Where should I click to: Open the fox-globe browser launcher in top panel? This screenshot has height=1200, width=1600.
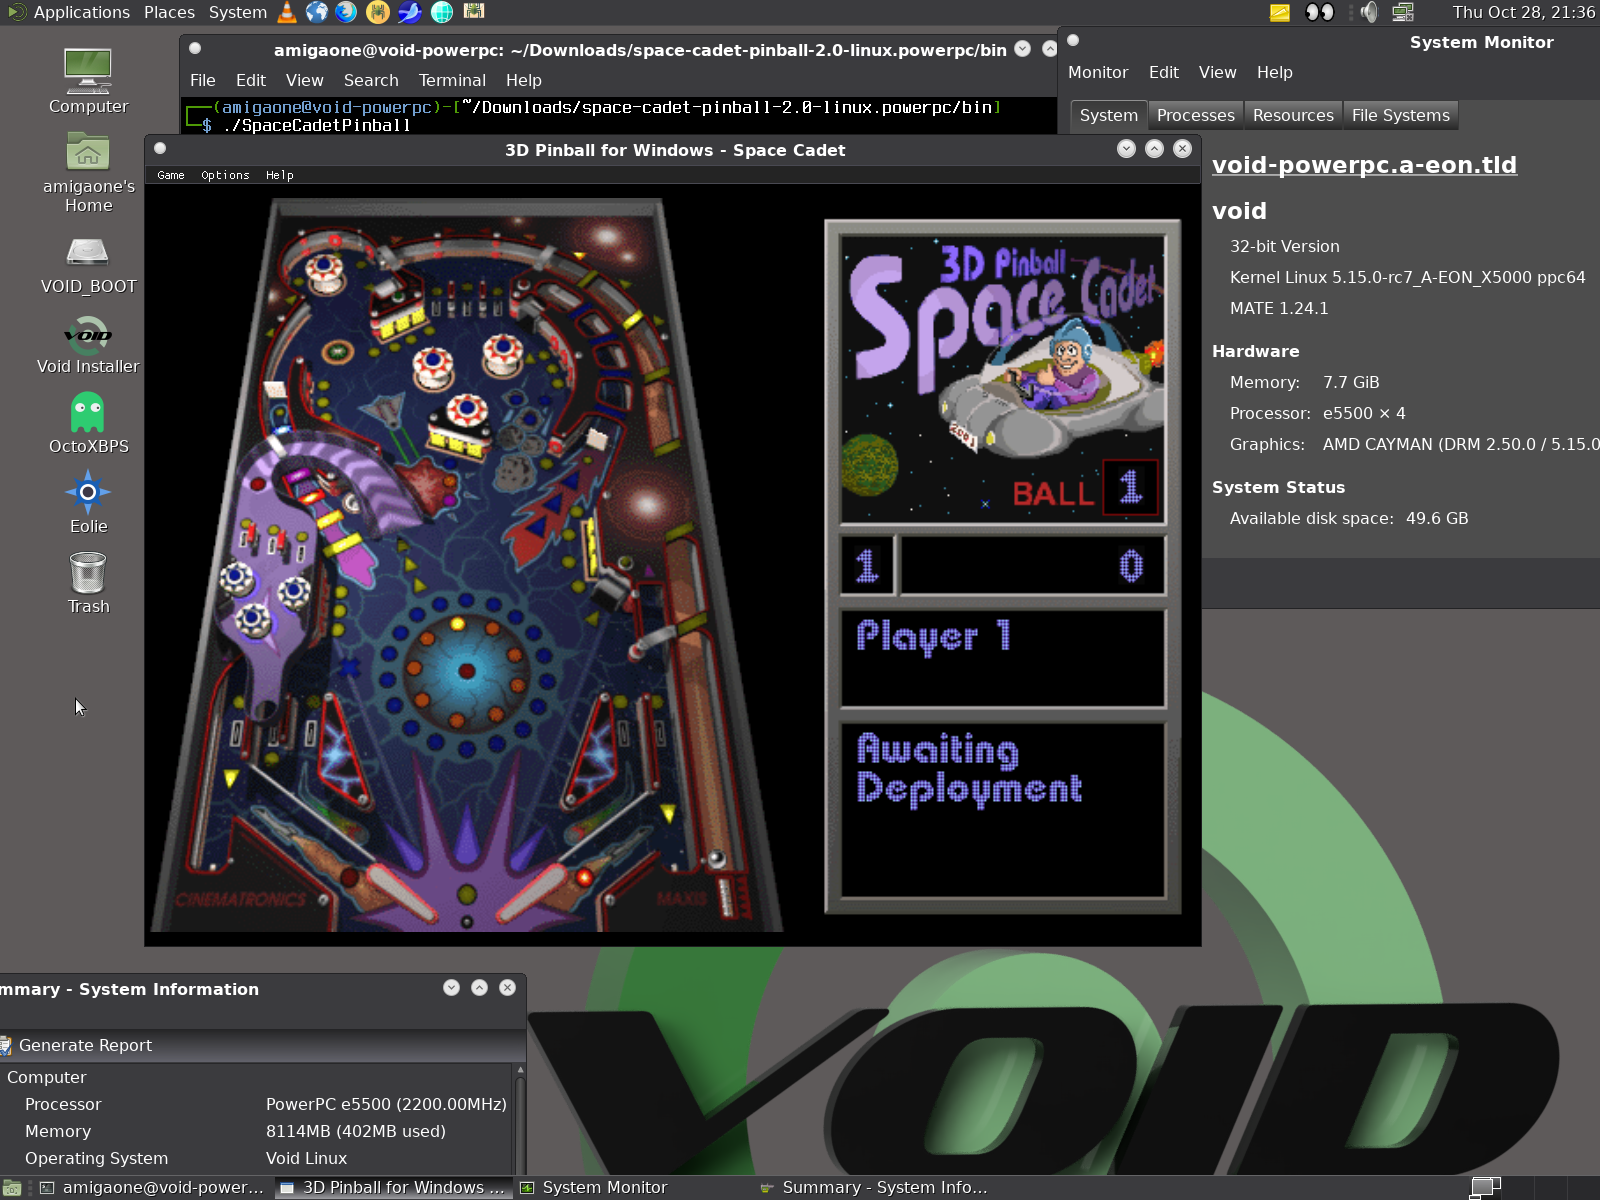pos(346,12)
